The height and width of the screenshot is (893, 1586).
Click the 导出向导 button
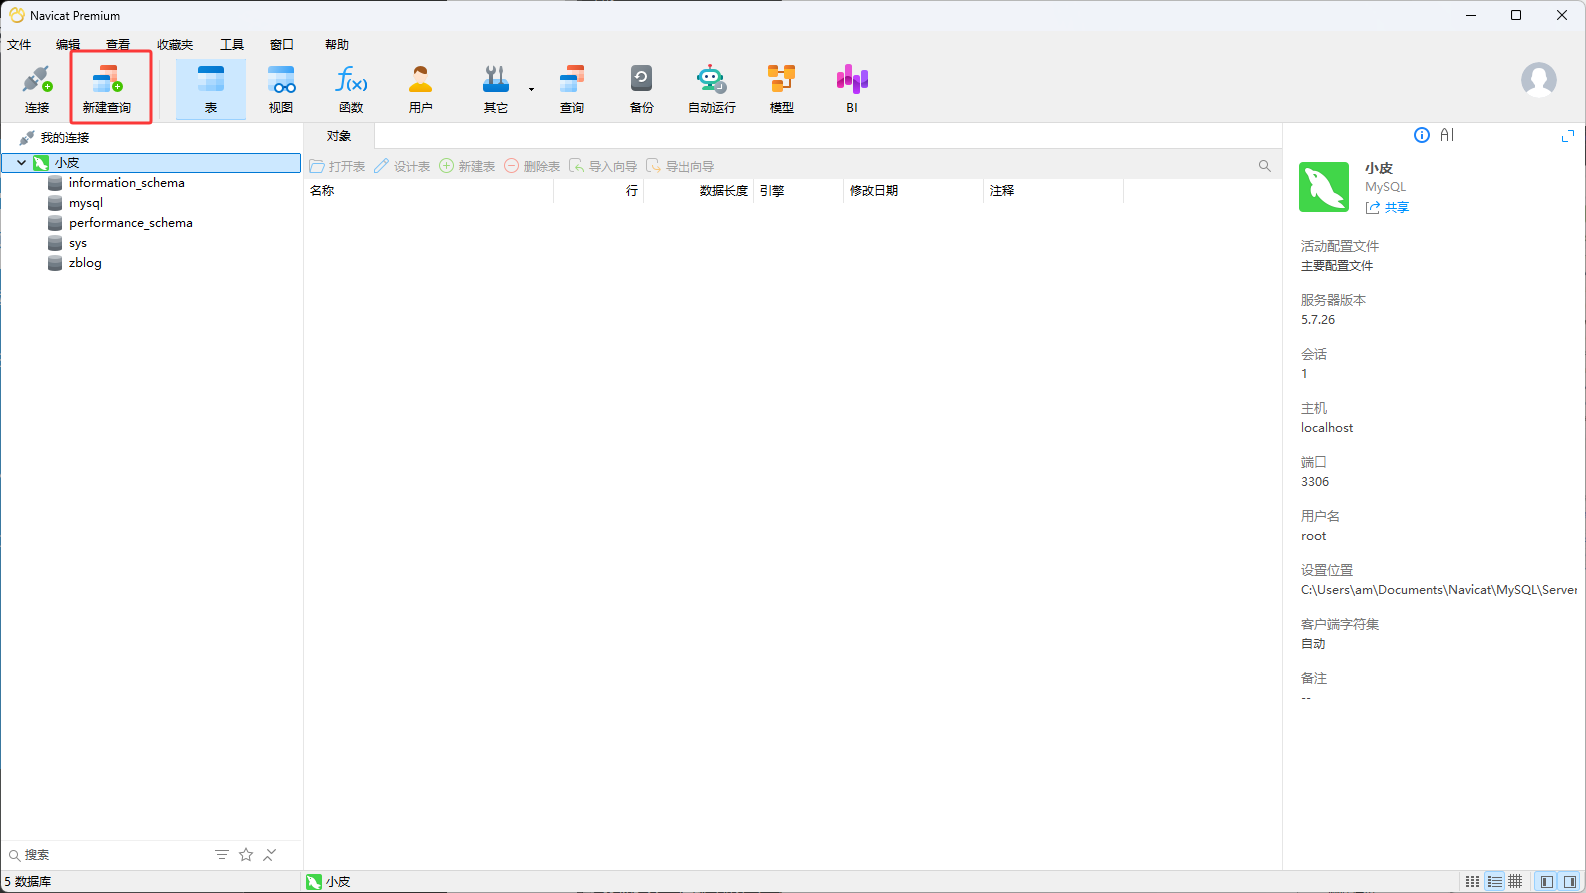680,166
